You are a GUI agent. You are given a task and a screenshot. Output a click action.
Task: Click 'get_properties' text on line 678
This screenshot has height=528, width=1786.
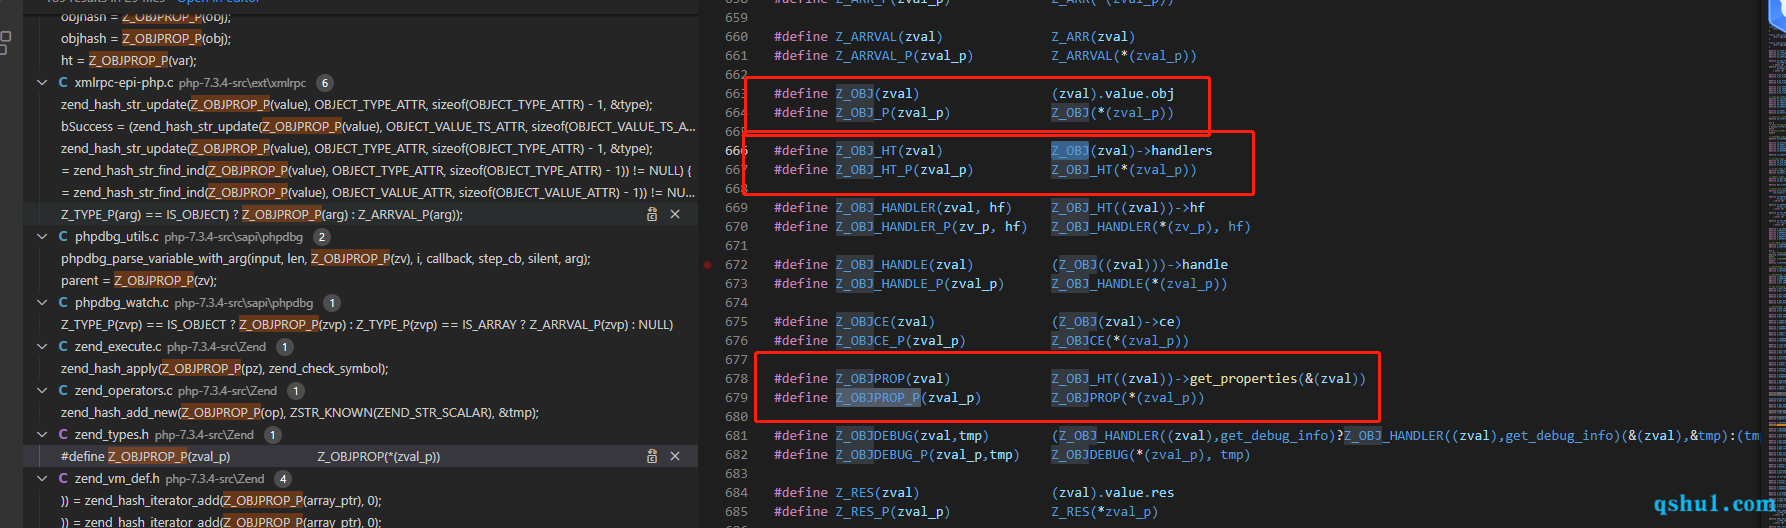1243,379
